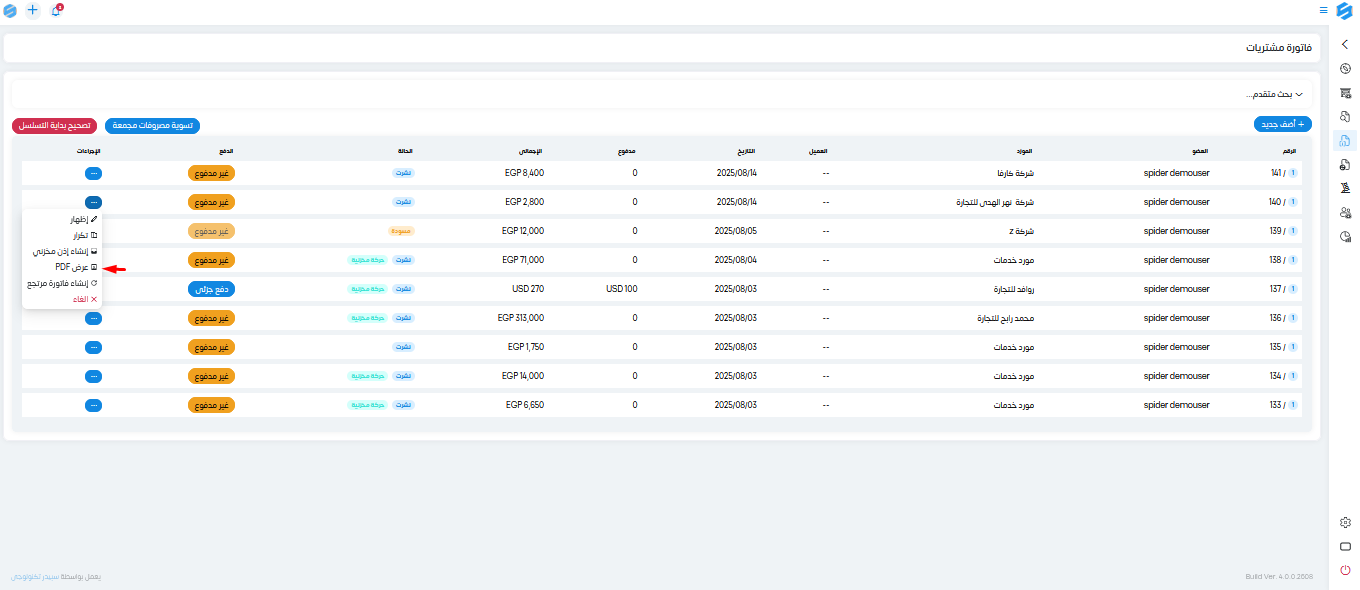The width and height of the screenshot is (1360, 590).
Task: Open the dashboard gauge icon in the sidebar
Action: (x=1345, y=69)
